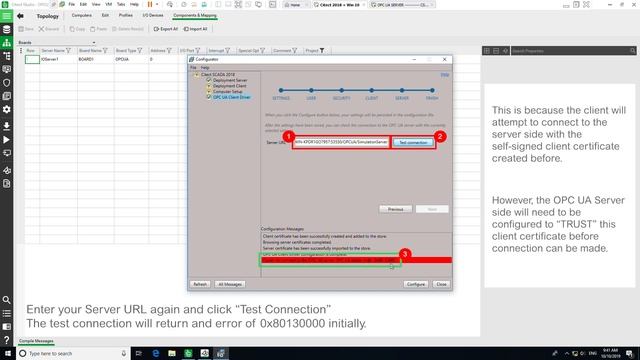Filter the Board Name column
This screenshot has width=640, height=360.
click(105, 51)
